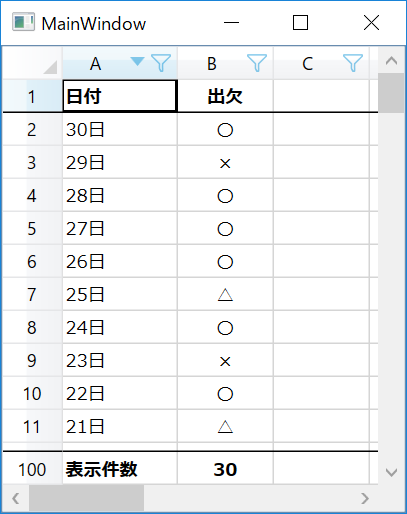Screen dimensions: 407x514
Task: Select the × cell next to 29日
Action: pyautogui.click(x=225, y=163)
